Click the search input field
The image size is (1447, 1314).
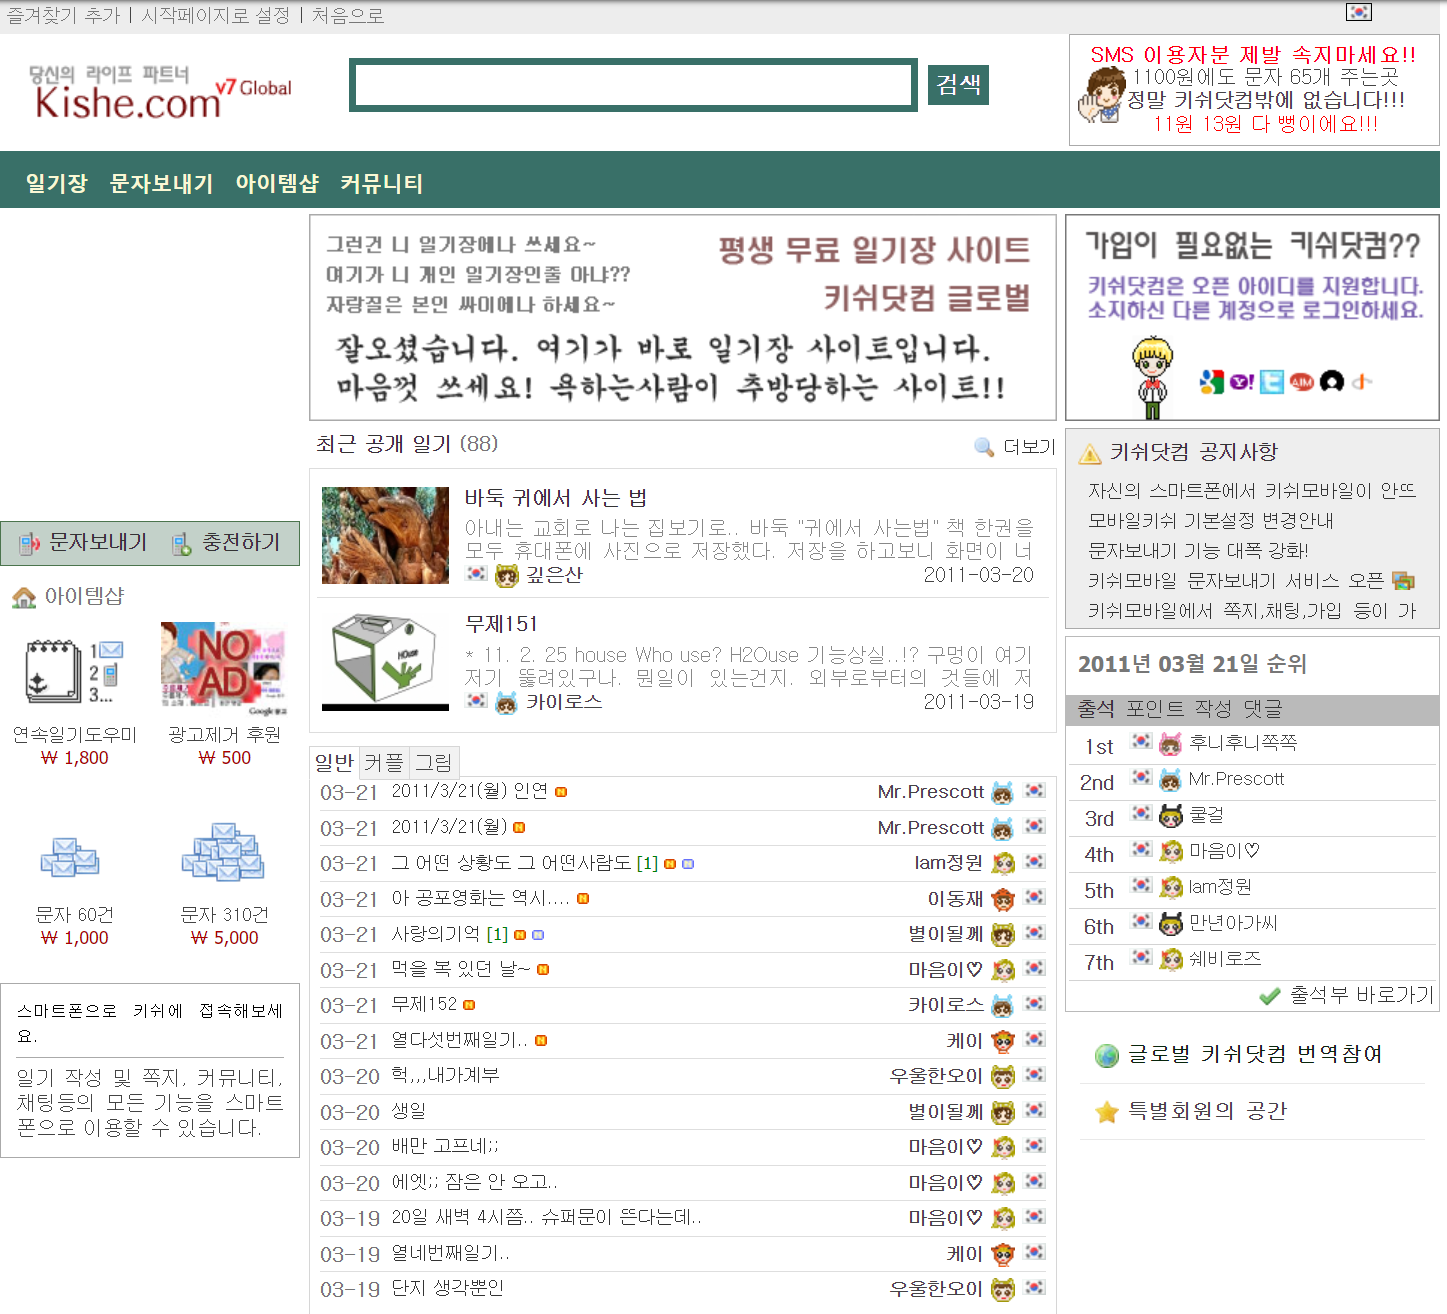pos(633,85)
